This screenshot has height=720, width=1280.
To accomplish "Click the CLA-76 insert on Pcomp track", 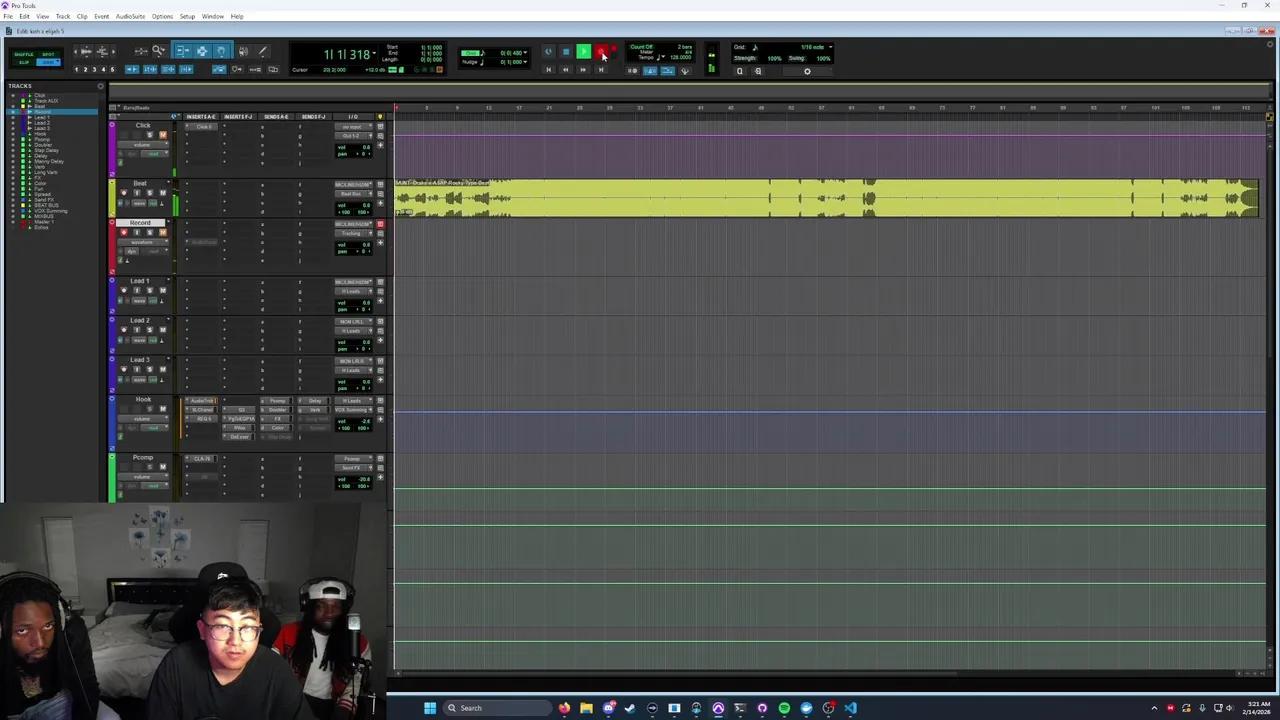I will [x=203, y=458].
